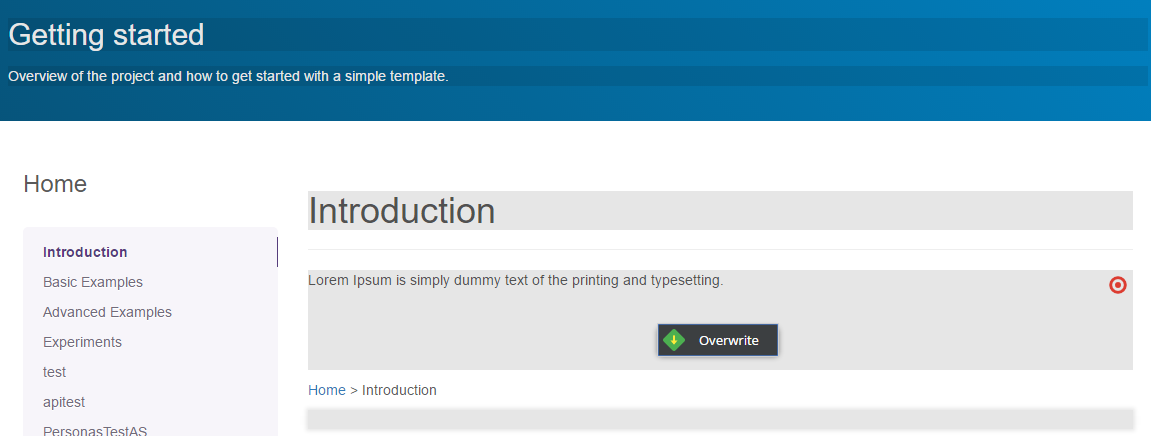Click Introduction in the breadcrumb trail
This screenshot has width=1151, height=436.
coord(399,390)
